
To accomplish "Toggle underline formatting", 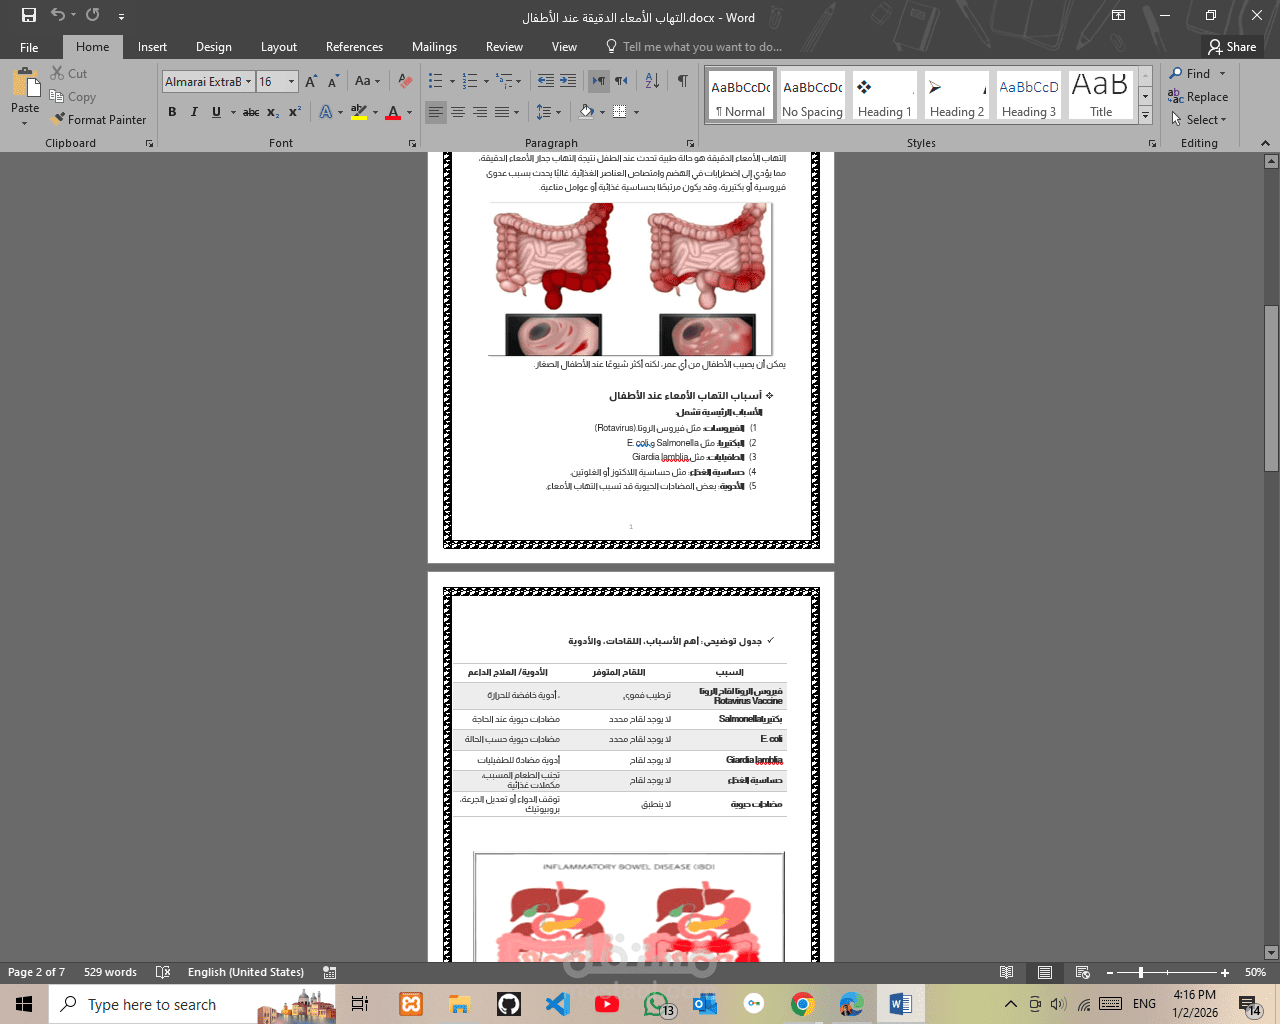I will 216,112.
